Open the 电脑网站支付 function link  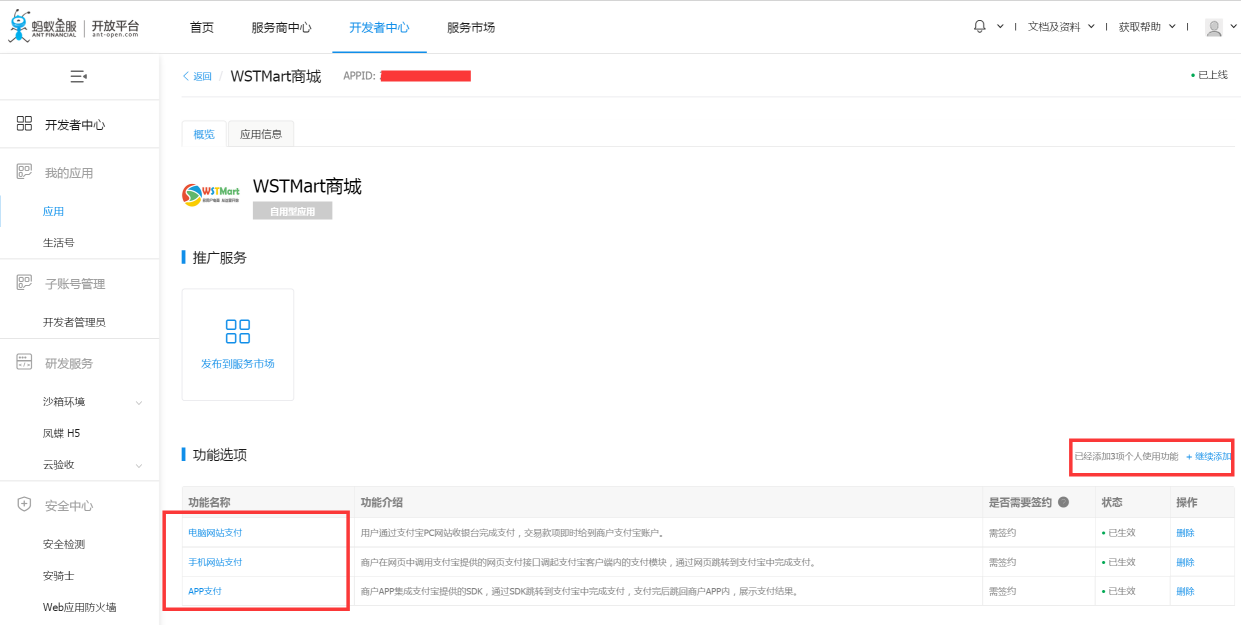tap(215, 533)
